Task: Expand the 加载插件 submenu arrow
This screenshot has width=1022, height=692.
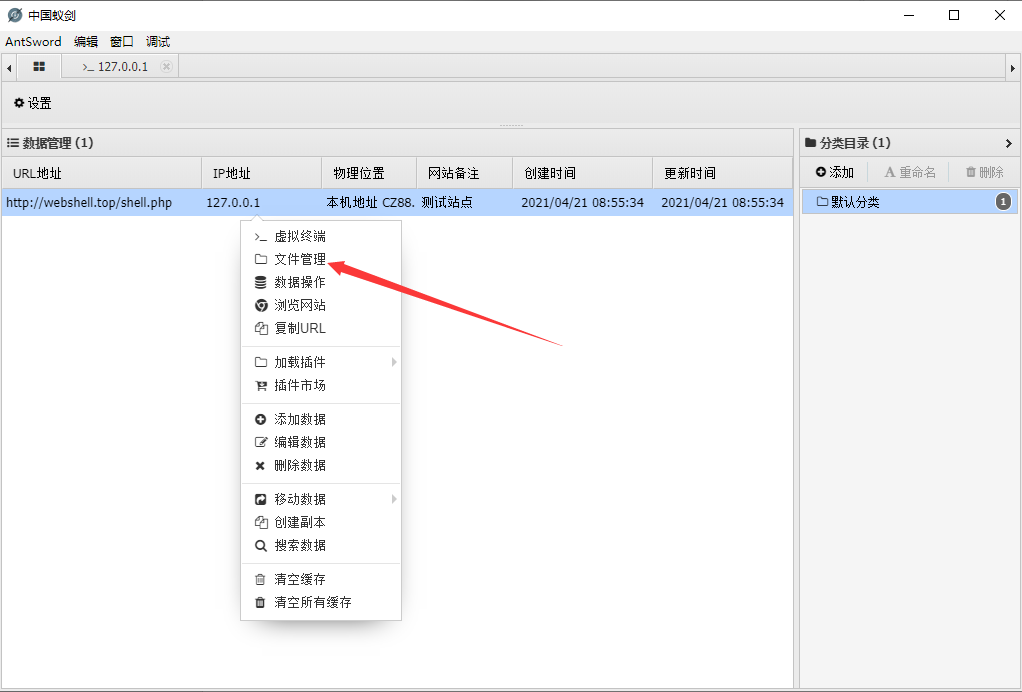Action: [394, 362]
